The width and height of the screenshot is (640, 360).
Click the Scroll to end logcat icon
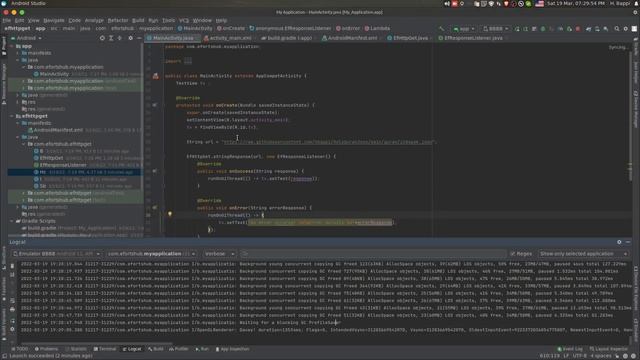tap(12, 274)
